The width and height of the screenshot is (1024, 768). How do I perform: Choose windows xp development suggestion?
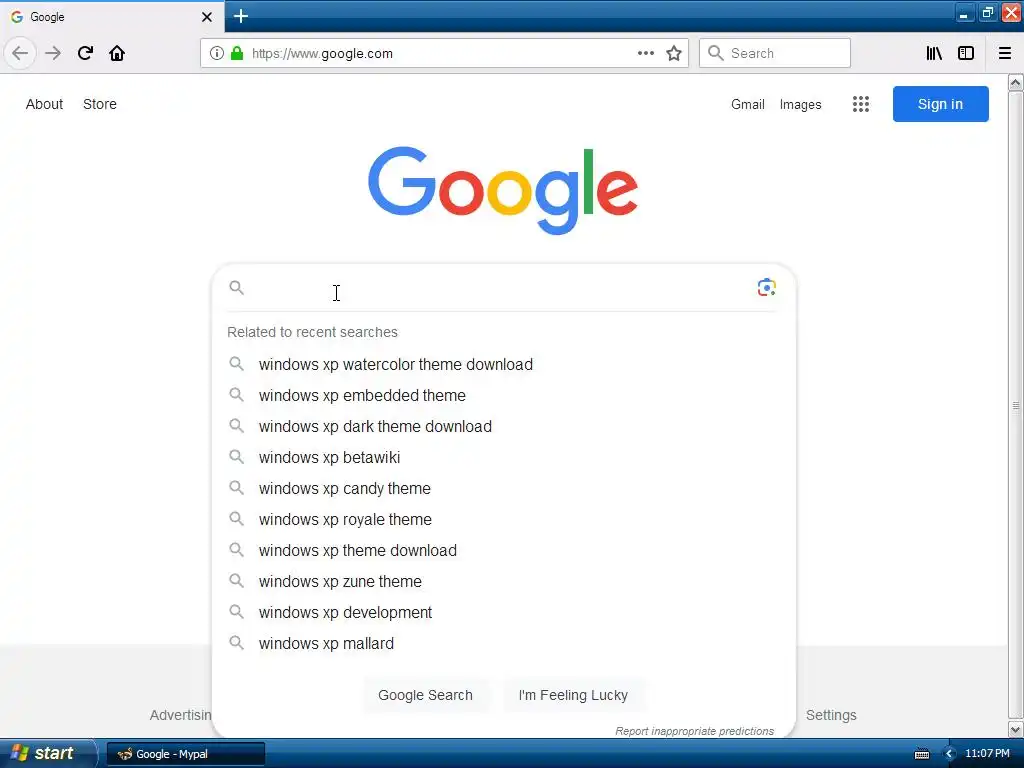tap(504, 612)
